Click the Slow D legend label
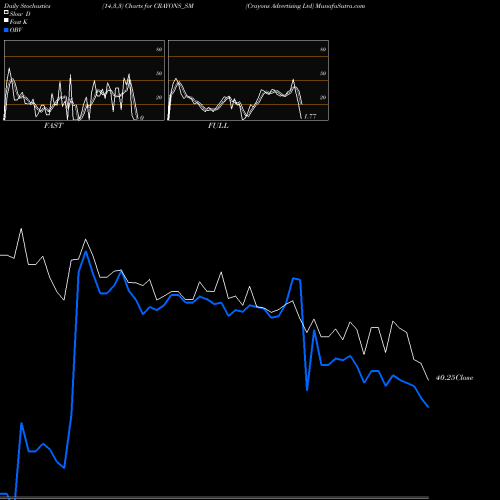500x500 pixels. (x=20, y=14)
